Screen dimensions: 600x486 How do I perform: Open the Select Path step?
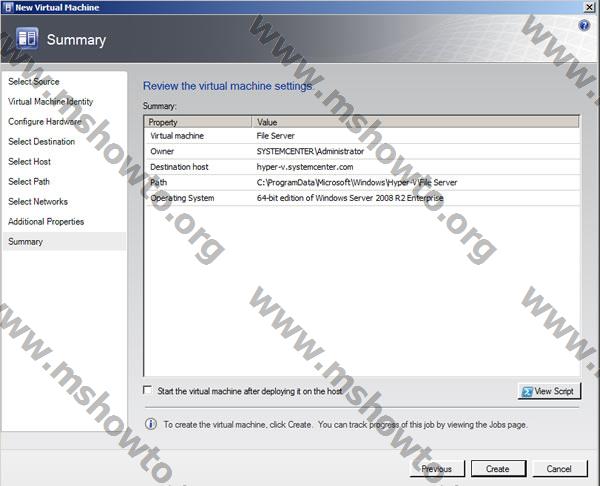pos(29,181)
